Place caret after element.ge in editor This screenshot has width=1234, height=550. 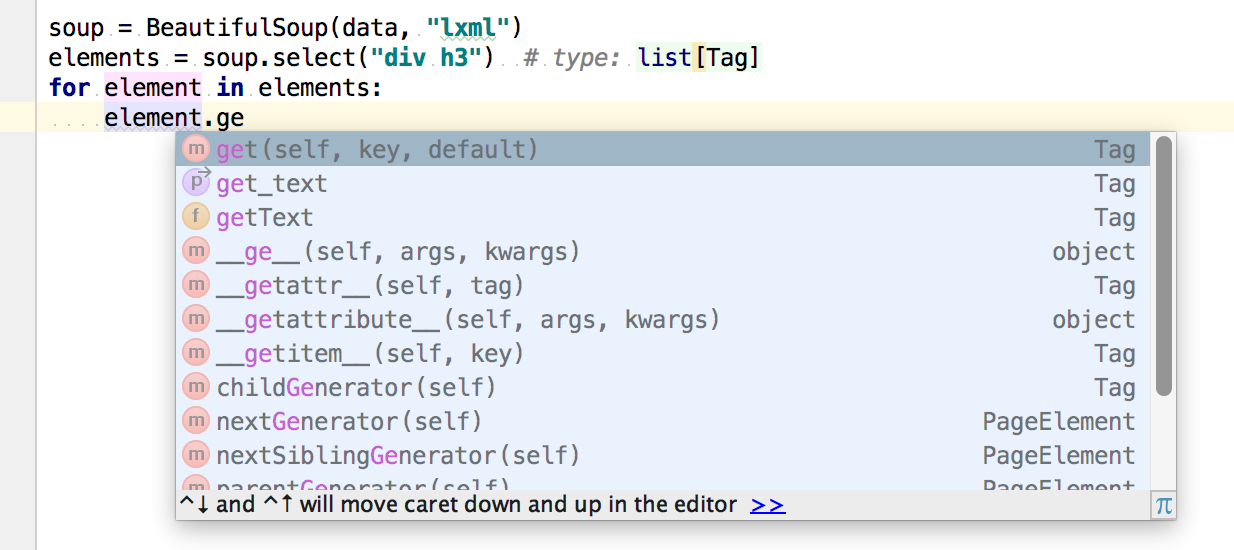[x=245, y=118]
